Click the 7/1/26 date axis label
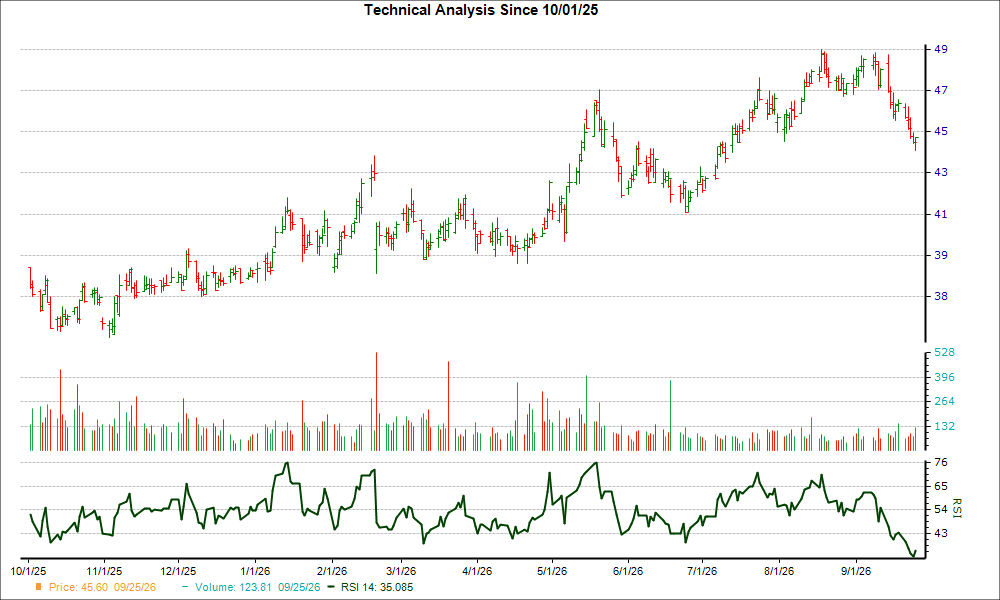The width and height of the screenshot is (1000, 600). [702, 571]
